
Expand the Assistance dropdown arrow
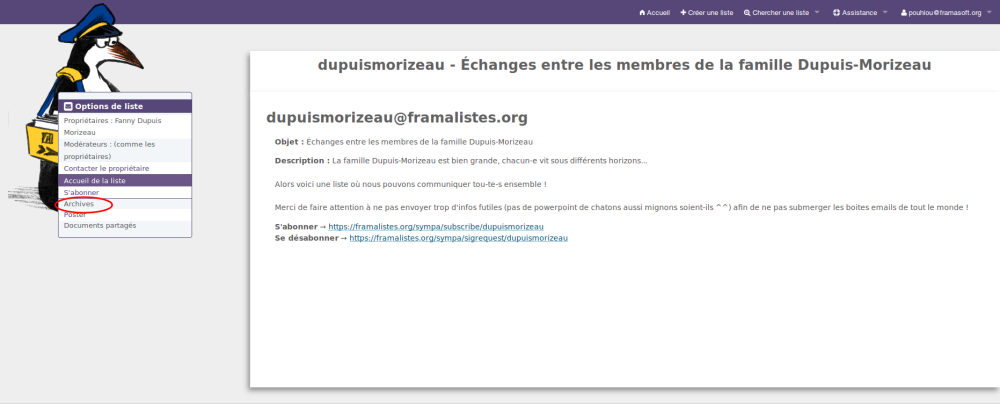pyautogui.click(x=885, y=13)
